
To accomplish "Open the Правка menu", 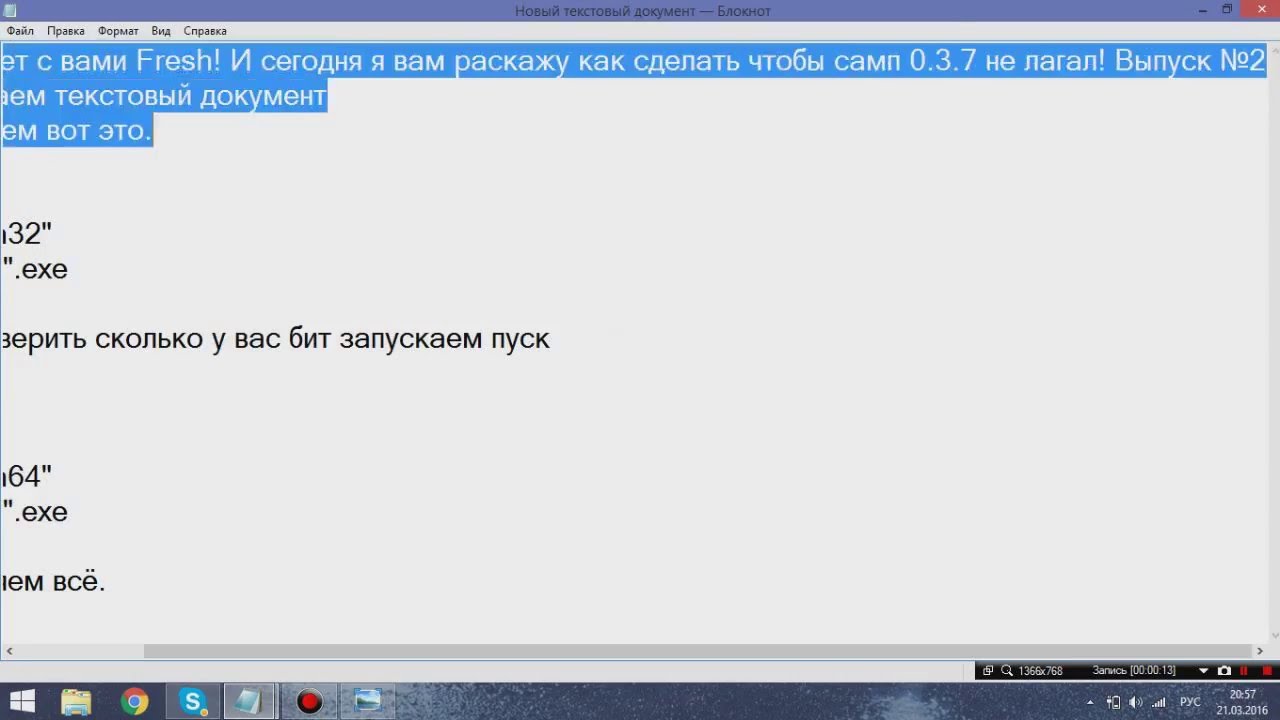I will [66, 31].
